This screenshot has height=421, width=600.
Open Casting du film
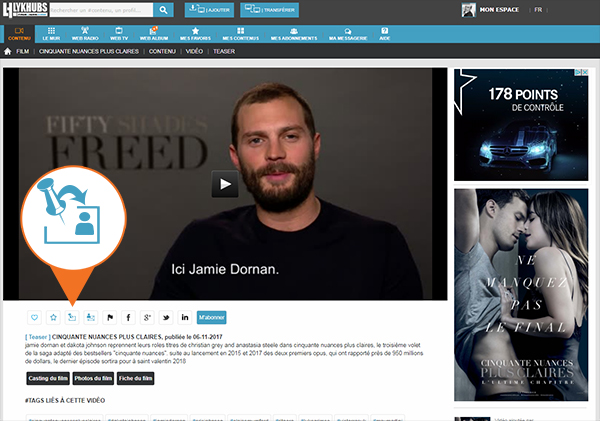point(48,378)
